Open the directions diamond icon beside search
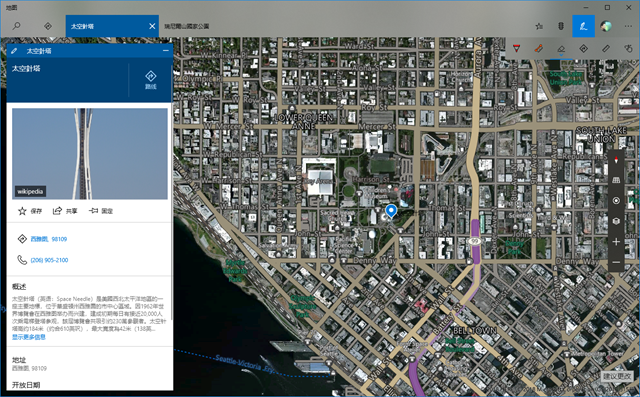Screen dimensions: 640x397 click(48, 26)
